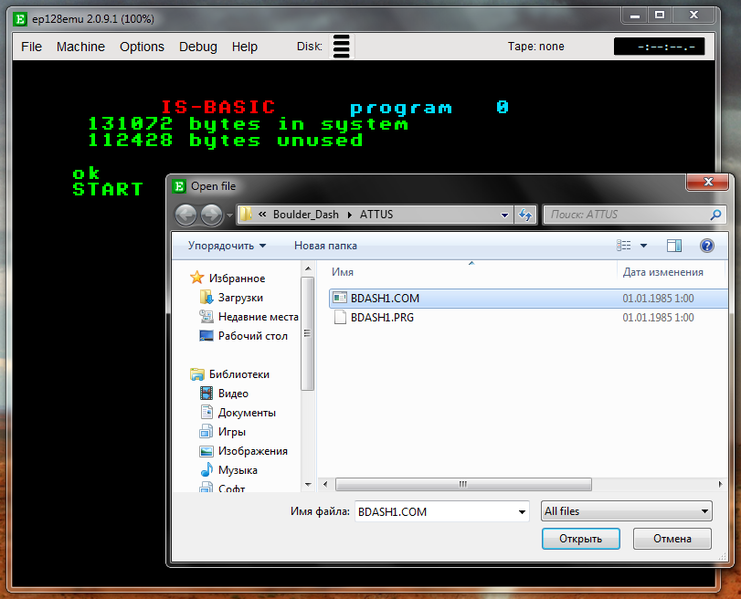Click the Избранное star icon
Image resolution: width=741 pixels, height=599 pixels.
pyautogui.click(x=197, y=278)
